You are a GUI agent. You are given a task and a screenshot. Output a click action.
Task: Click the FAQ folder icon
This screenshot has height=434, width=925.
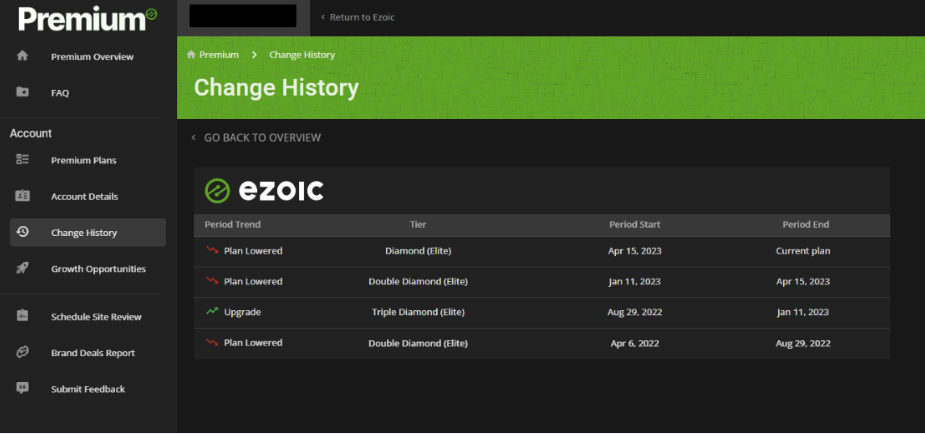coord(22,92)
